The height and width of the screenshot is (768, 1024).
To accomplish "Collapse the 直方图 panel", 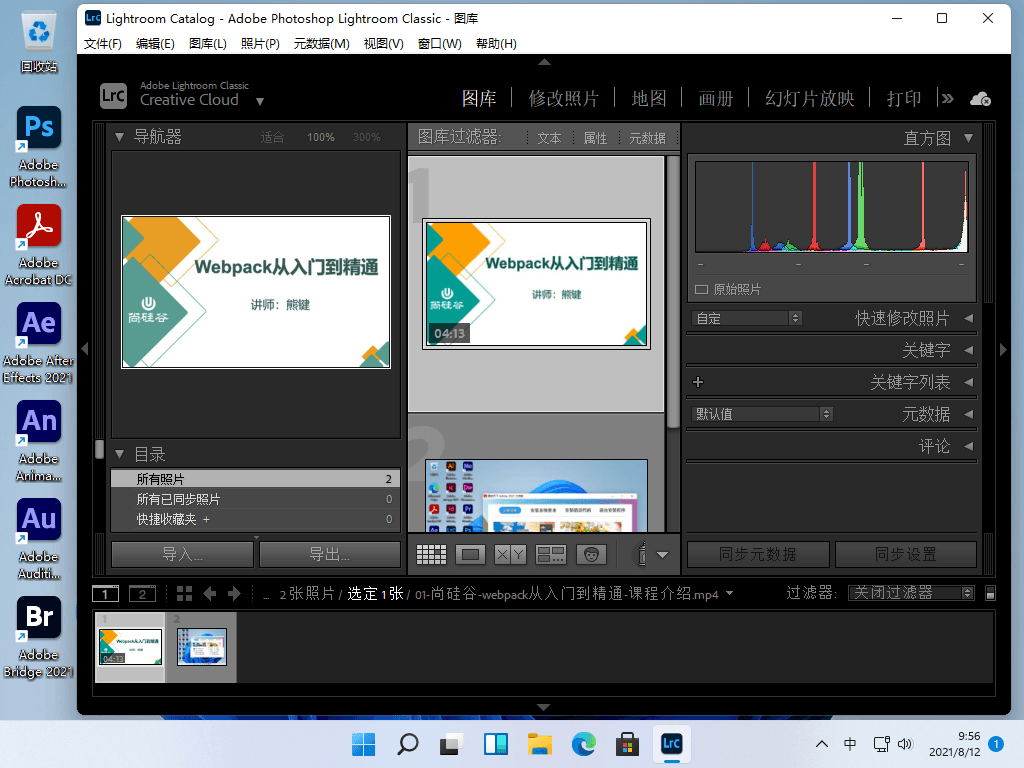I will coord(968,138).
